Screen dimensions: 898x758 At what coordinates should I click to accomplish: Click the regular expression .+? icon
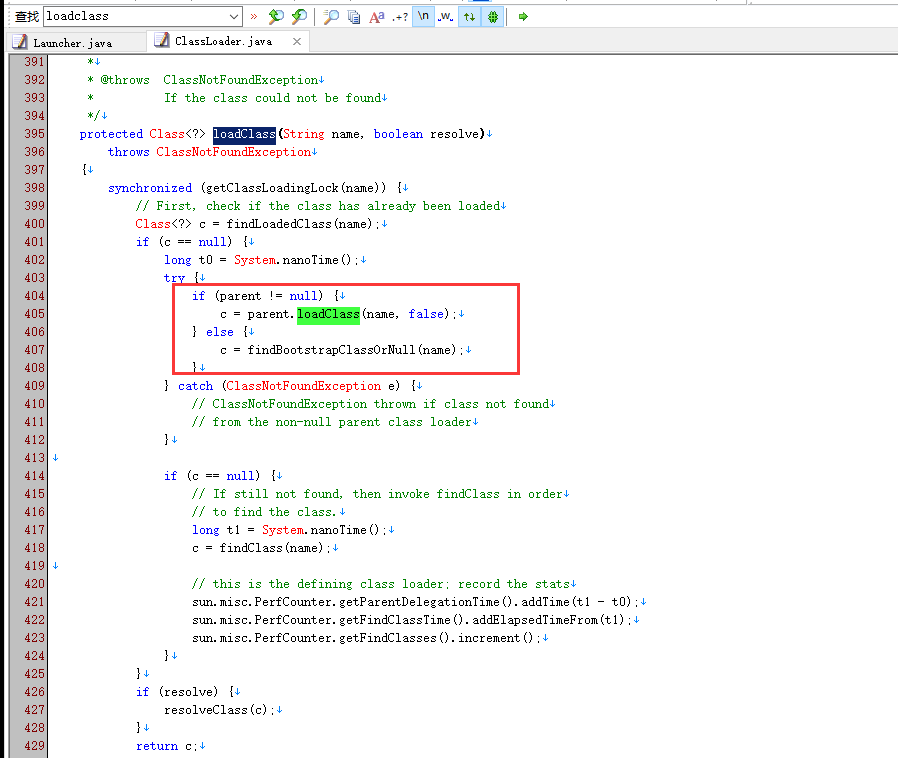pyautogui.click(x=401, y=16)
